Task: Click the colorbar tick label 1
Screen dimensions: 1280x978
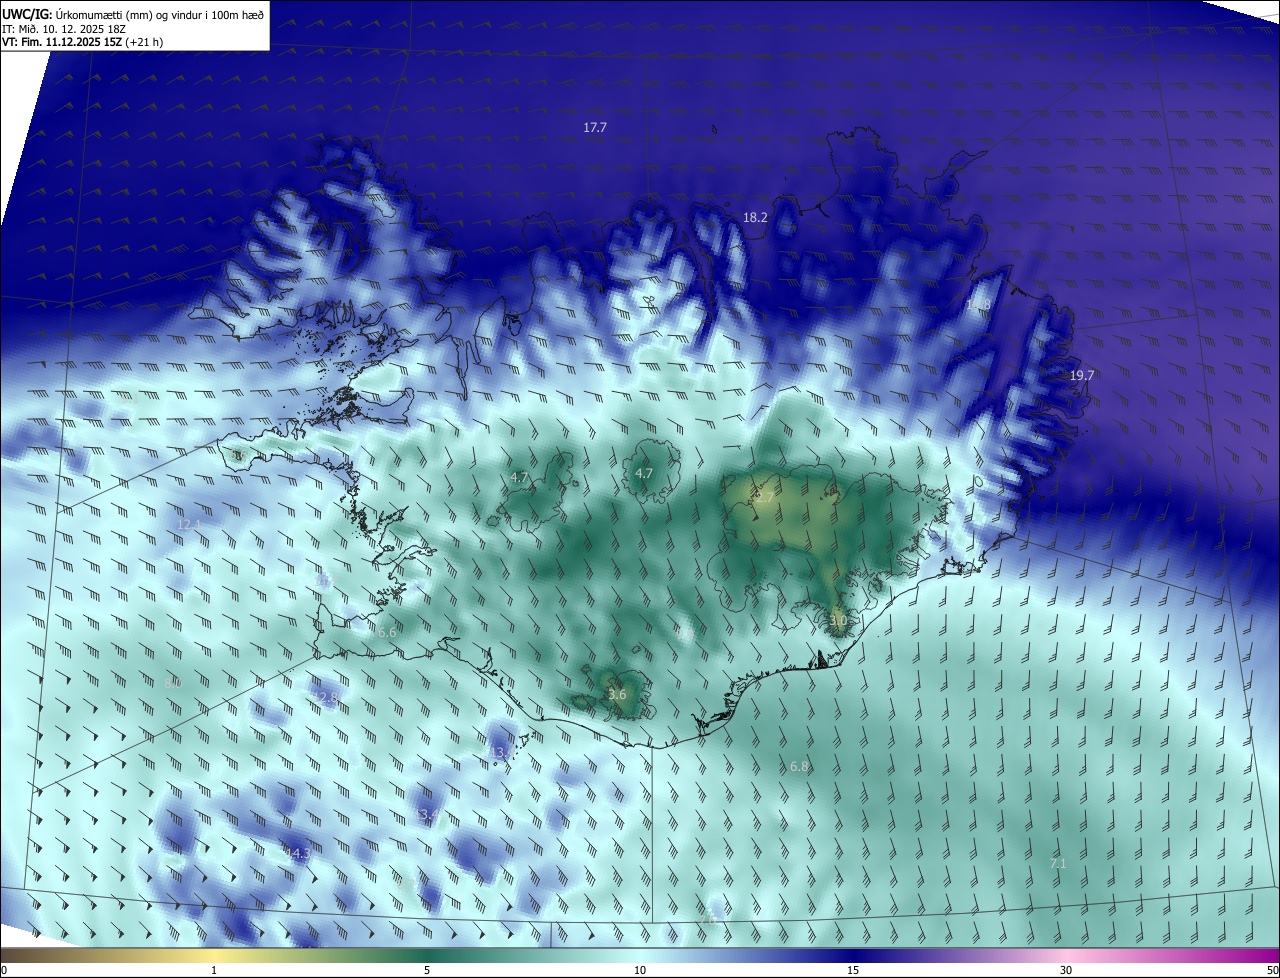Action: coord(214,970)
